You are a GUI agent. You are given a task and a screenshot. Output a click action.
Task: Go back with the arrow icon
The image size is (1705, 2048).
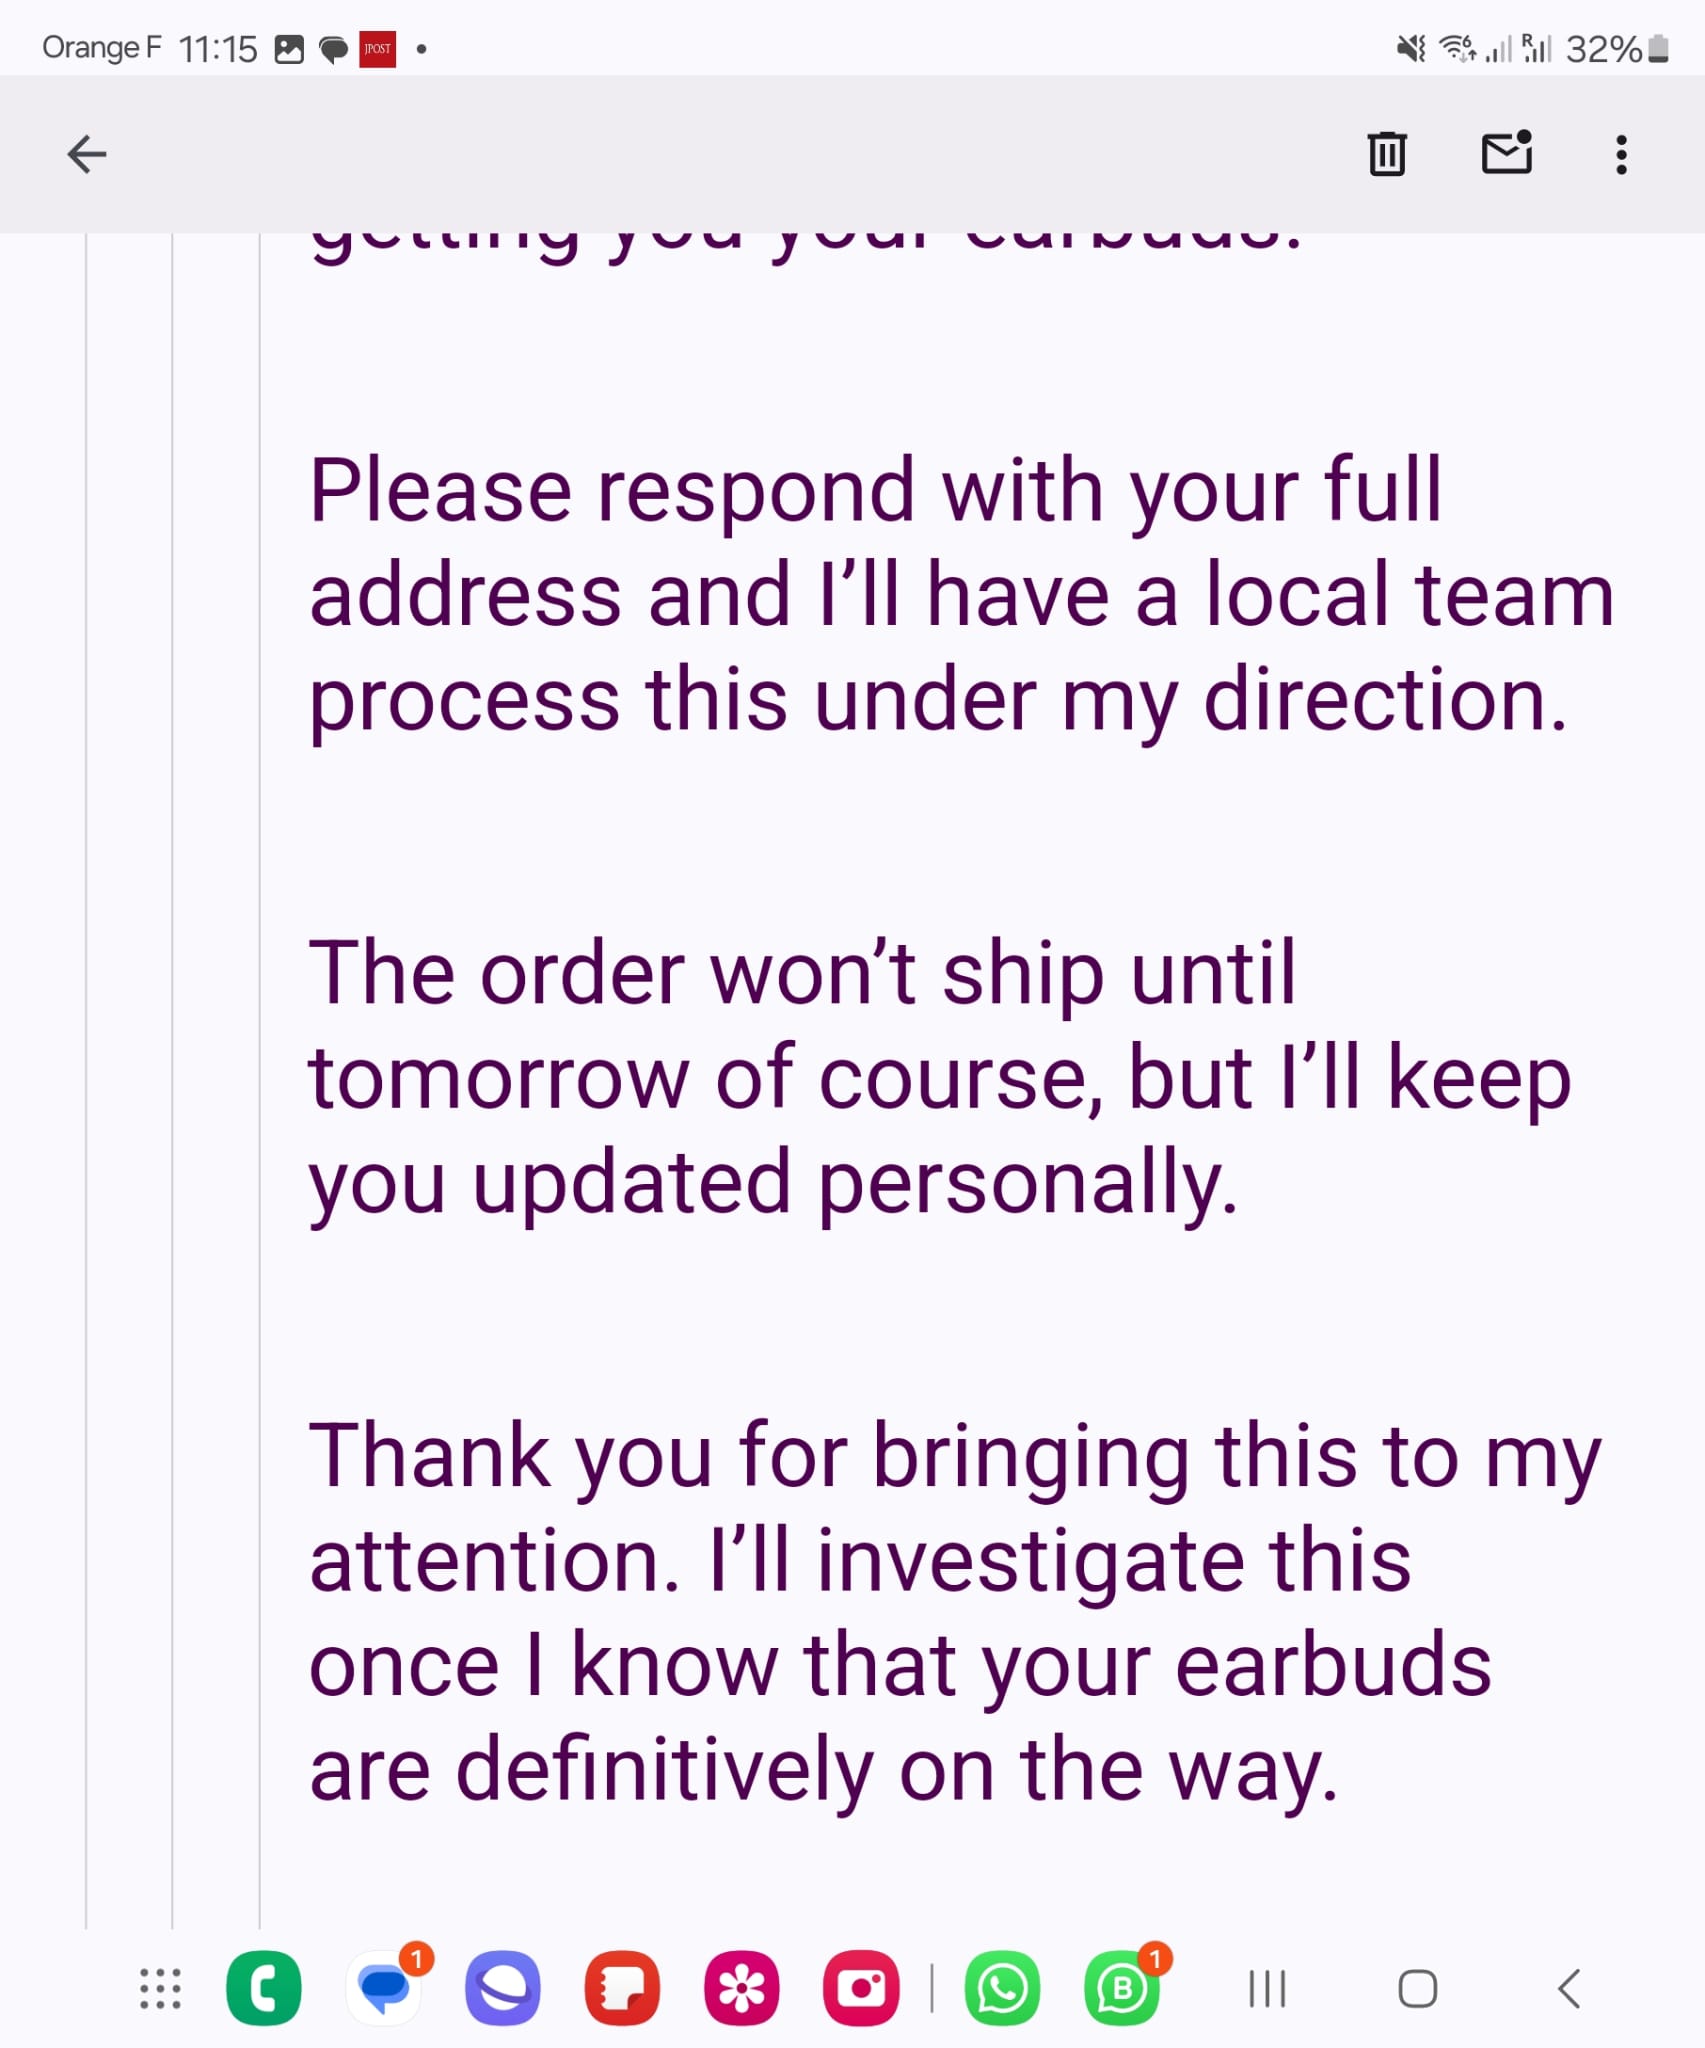pos(87,154)
